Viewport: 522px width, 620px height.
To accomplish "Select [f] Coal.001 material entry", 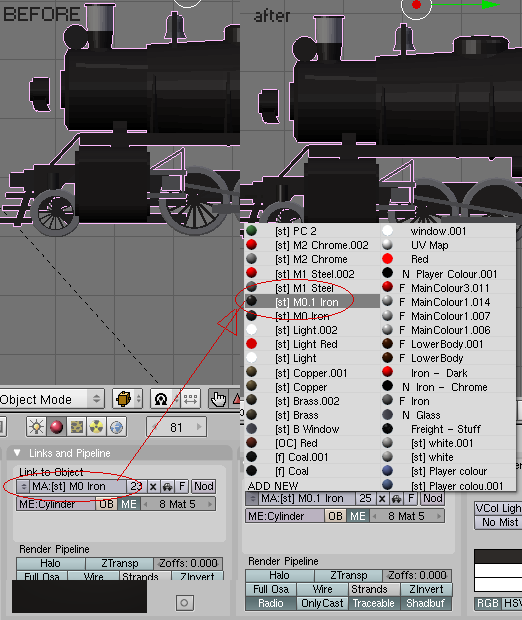I will (x=312, y=457).
